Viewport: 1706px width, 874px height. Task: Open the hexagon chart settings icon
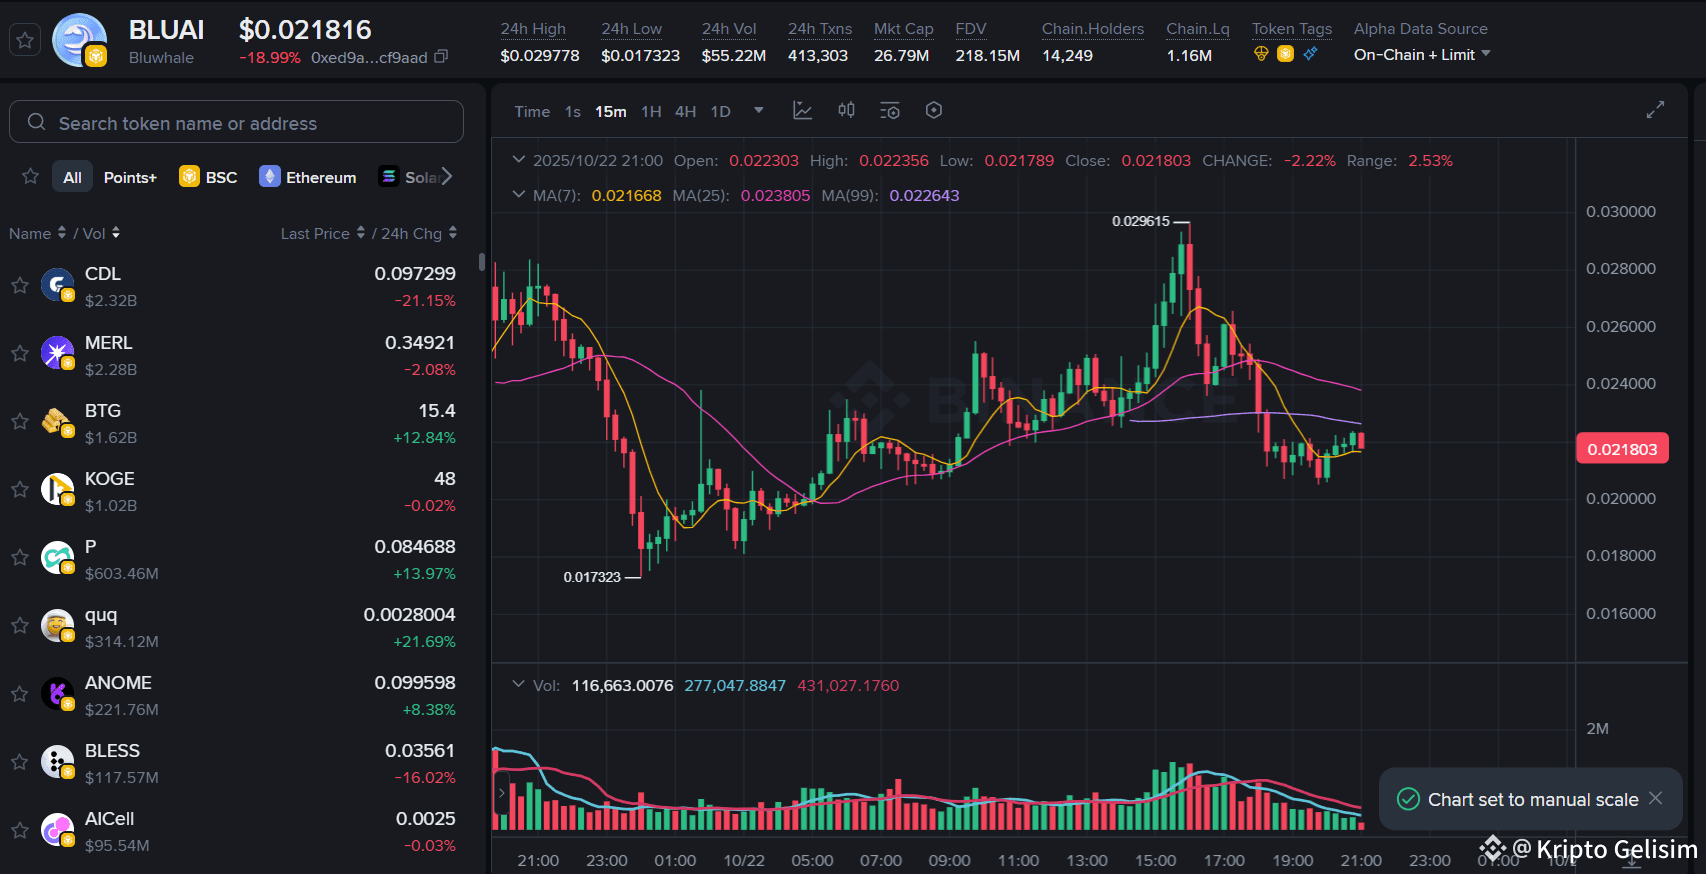pos(934,111)
